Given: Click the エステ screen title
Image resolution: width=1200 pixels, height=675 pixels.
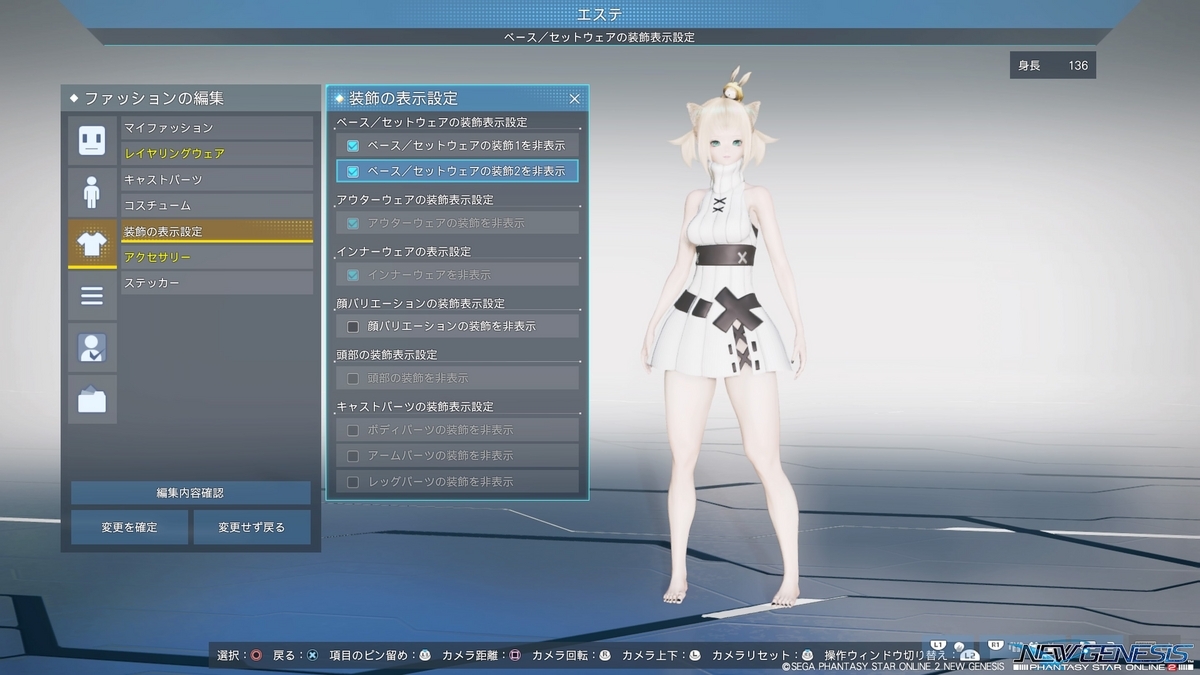Looking at the screenshot, I should [599, 14].
